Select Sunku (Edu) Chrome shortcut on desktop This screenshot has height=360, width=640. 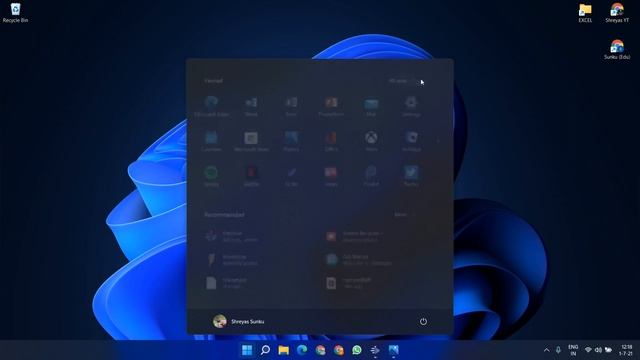coord(617,49)
